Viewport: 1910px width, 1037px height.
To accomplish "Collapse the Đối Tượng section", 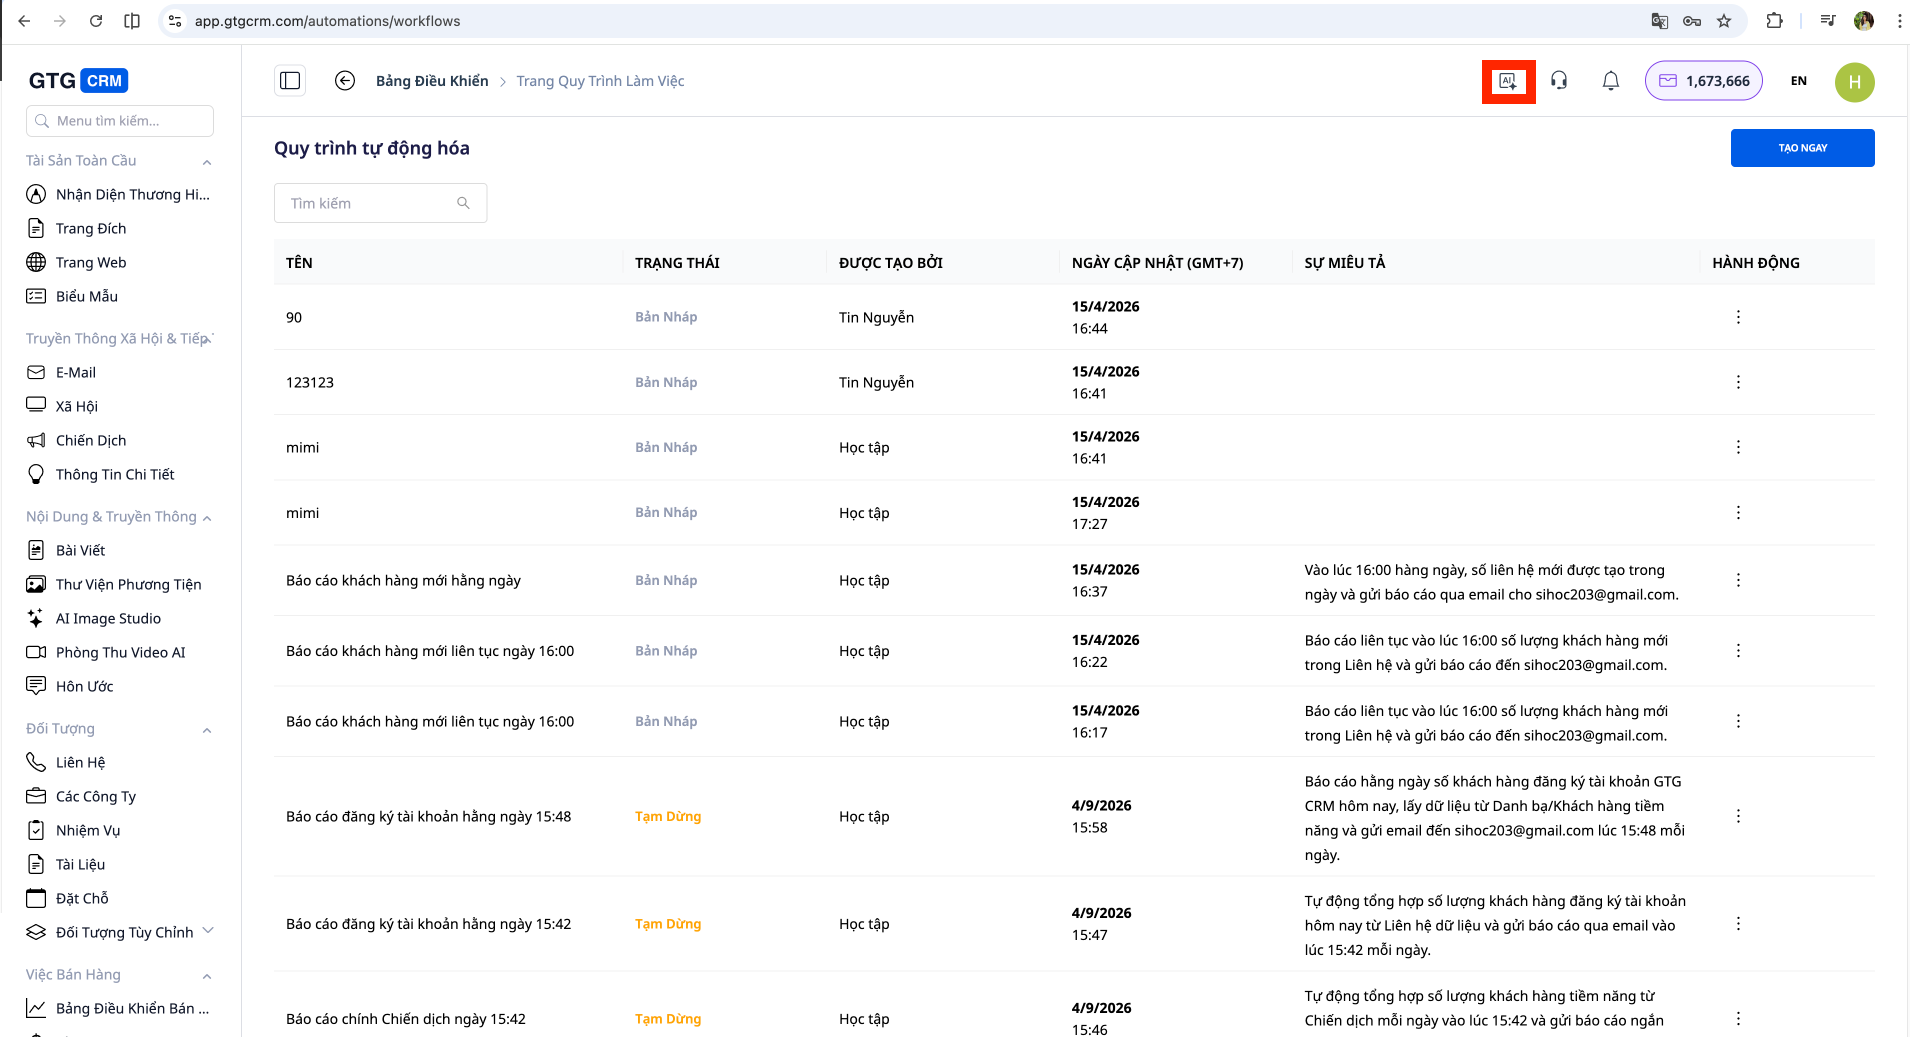I will [207, 730].
